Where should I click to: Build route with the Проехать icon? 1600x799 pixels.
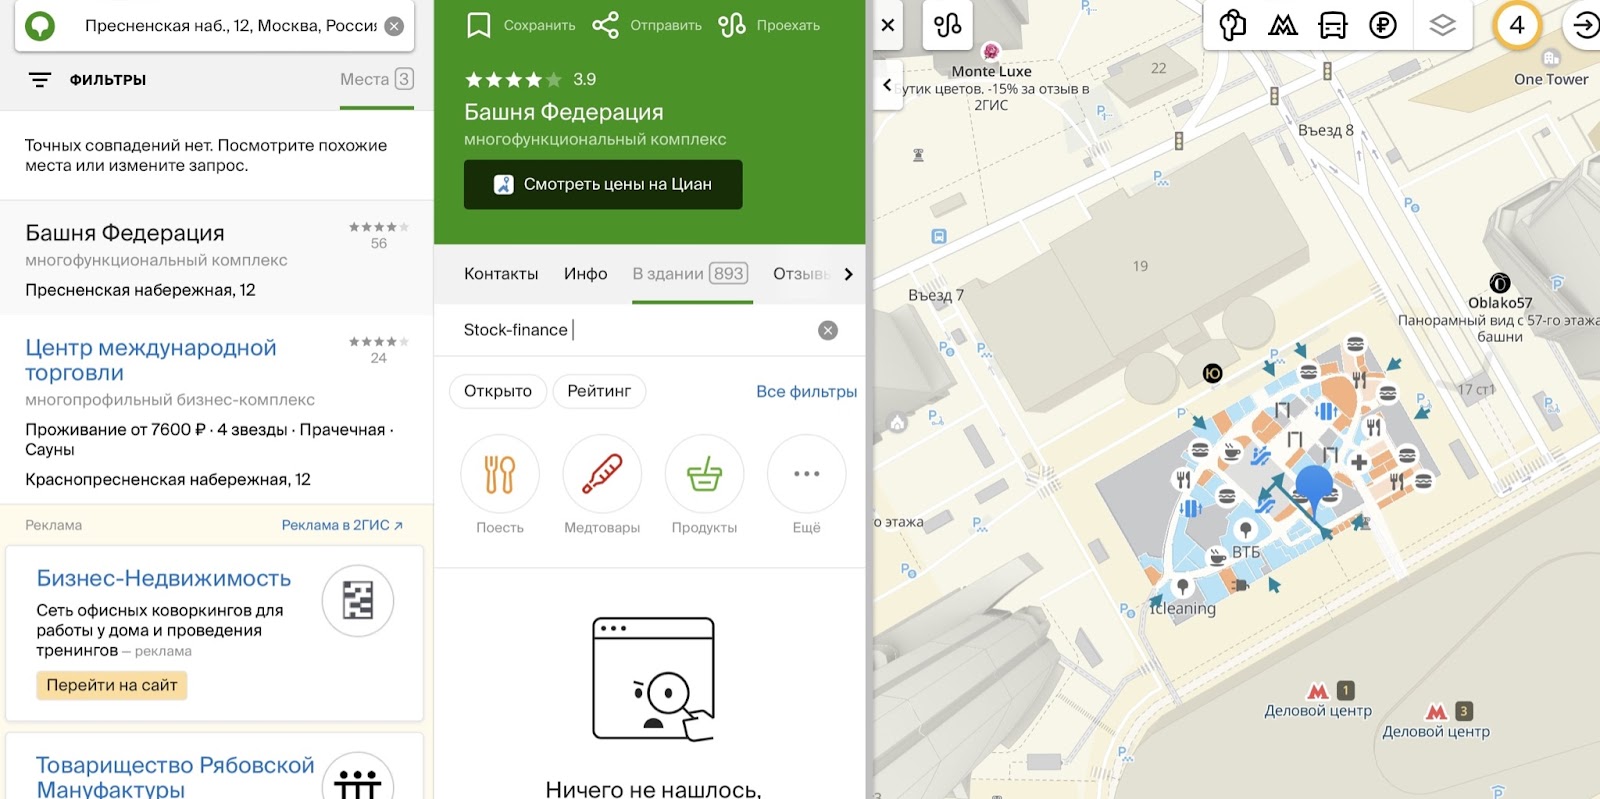pyautogui.click(x=731, y=25)
